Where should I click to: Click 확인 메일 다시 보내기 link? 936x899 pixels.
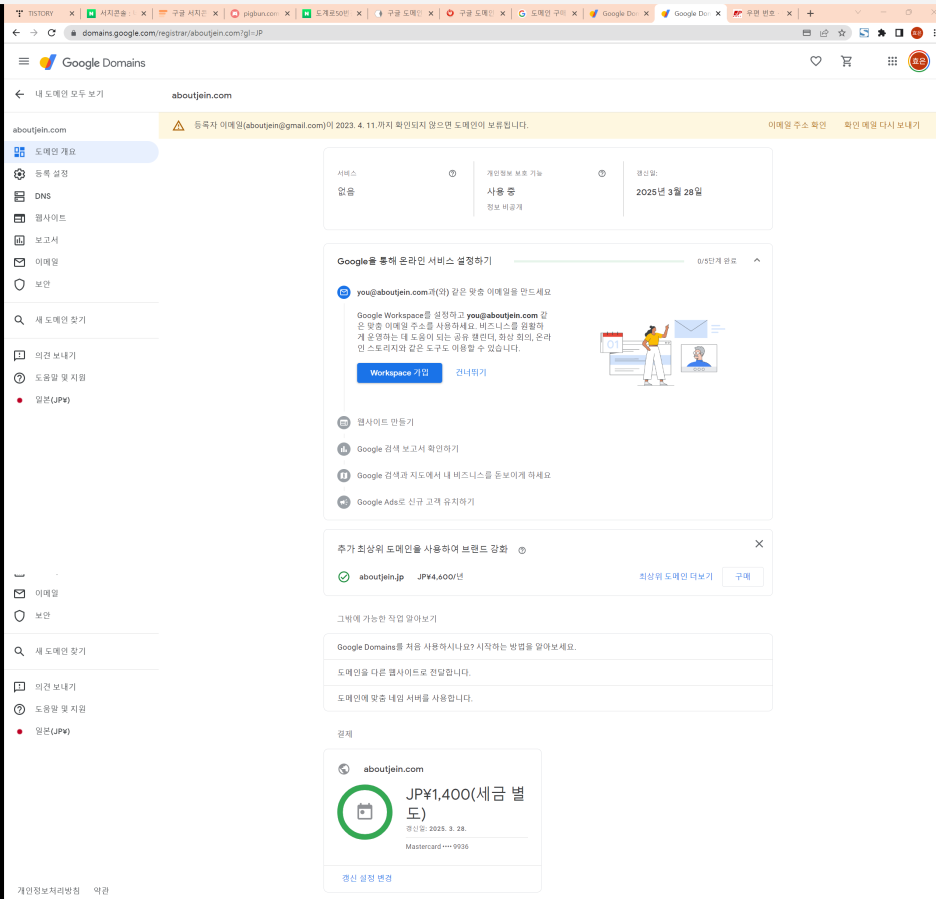coord(882,125)
